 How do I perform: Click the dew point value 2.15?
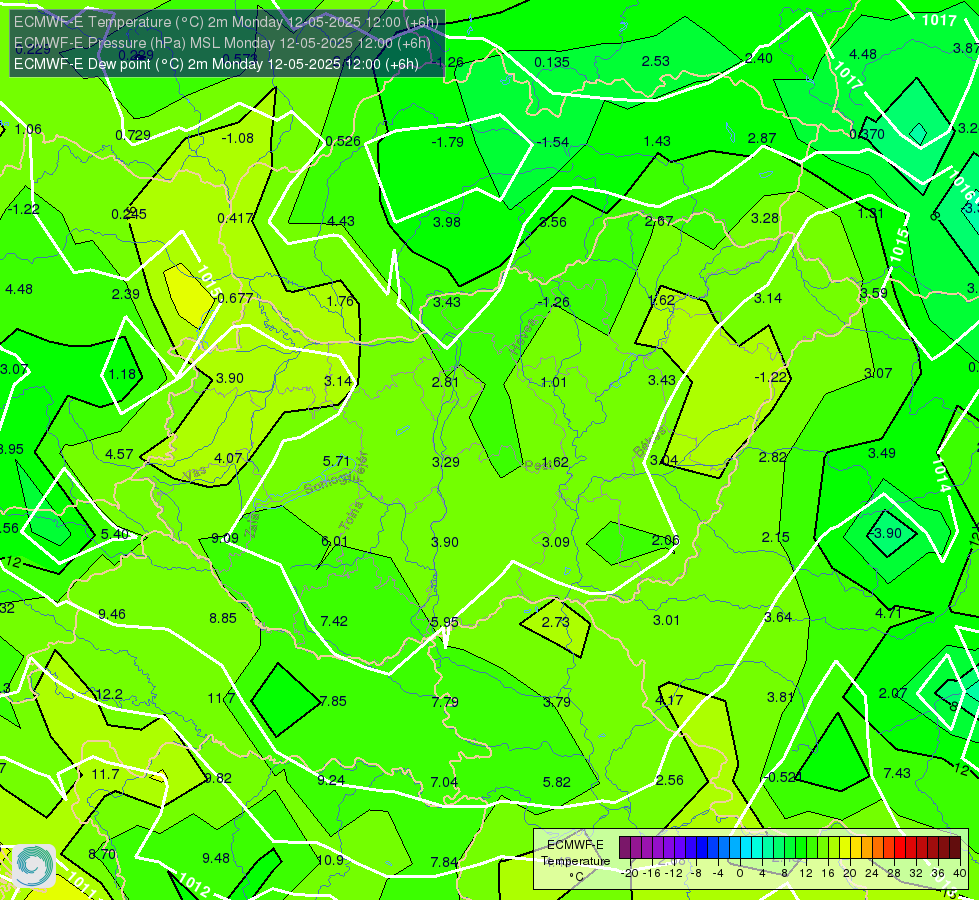(775, 537)
